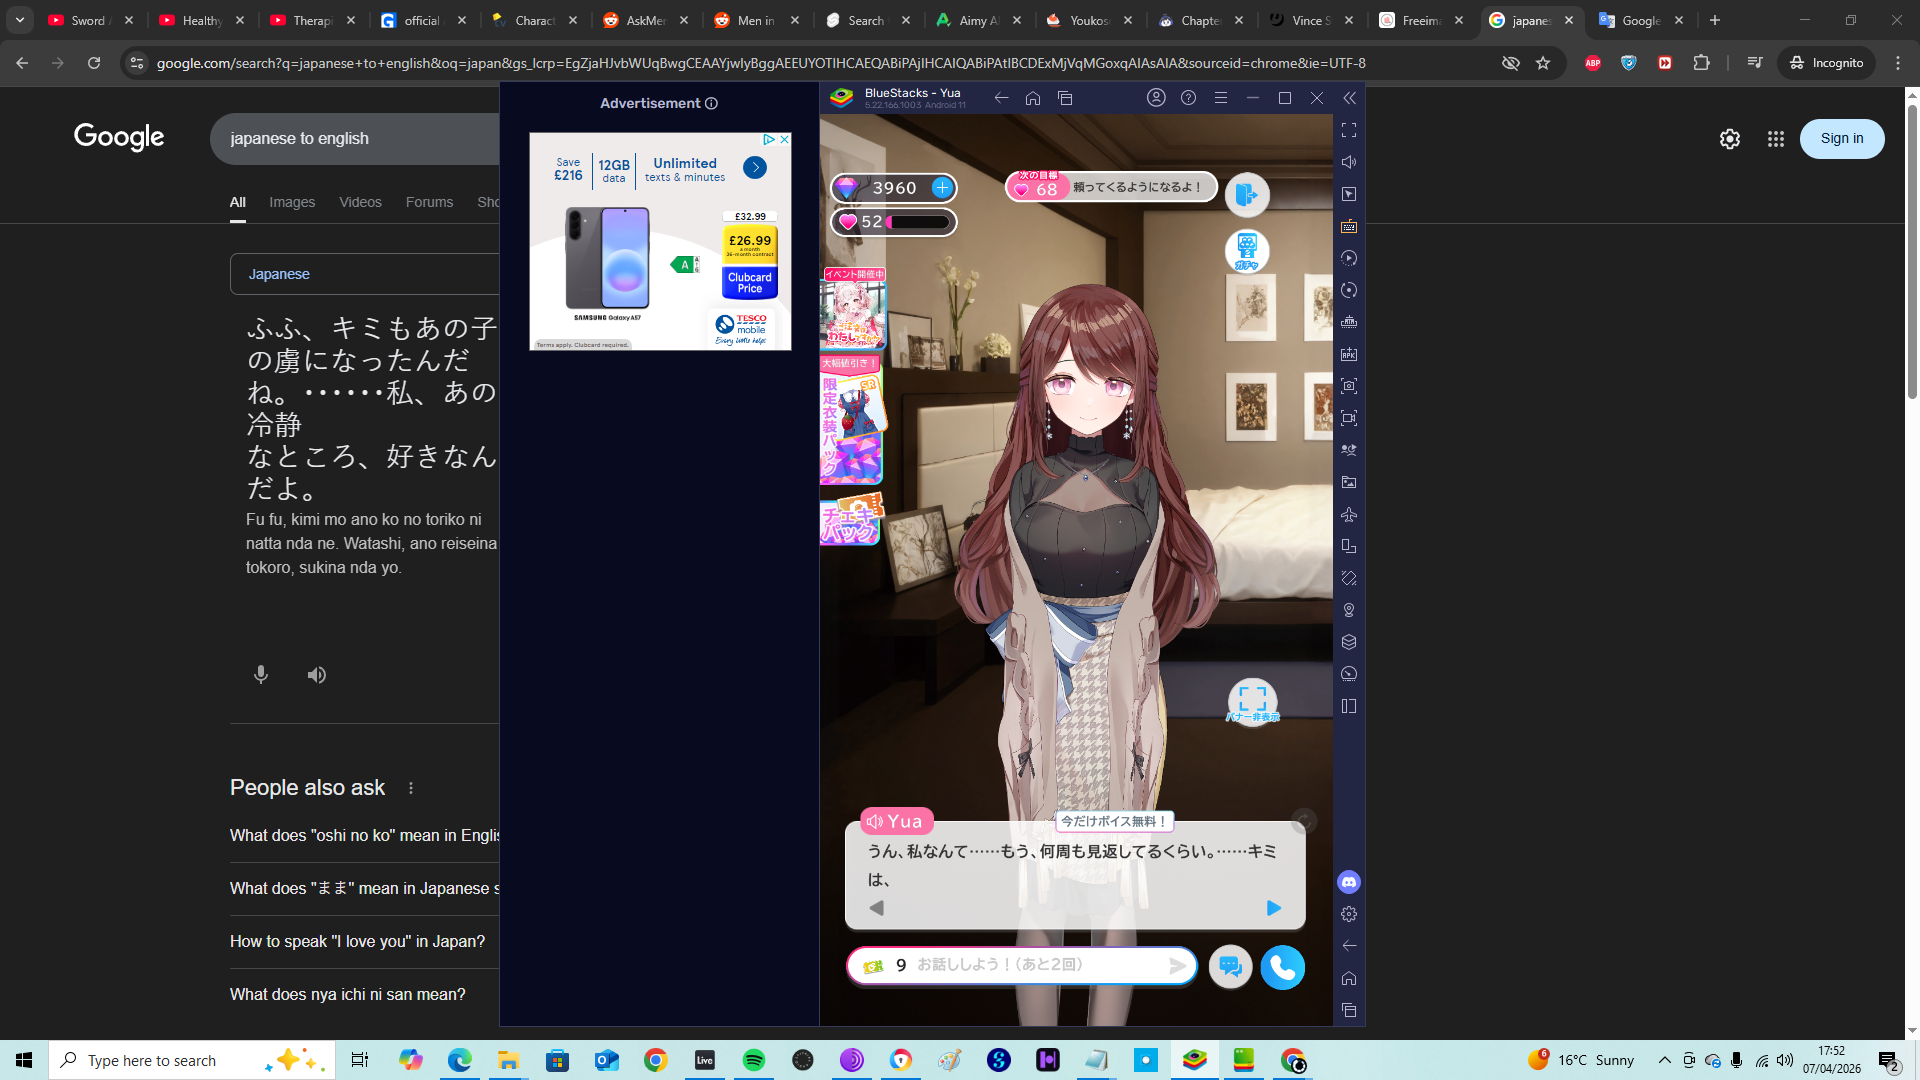Open Chrome tab search chevron
The height and width of the screenshot is (1080, 1920).
pyautogui.click(x=20, y=20)
